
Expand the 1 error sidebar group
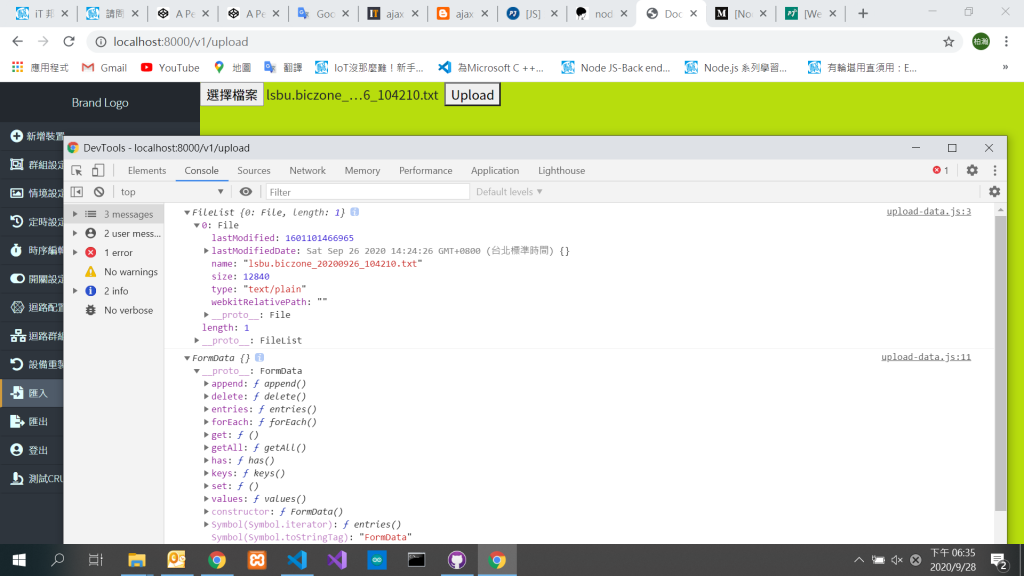click(x=75, y=252)
